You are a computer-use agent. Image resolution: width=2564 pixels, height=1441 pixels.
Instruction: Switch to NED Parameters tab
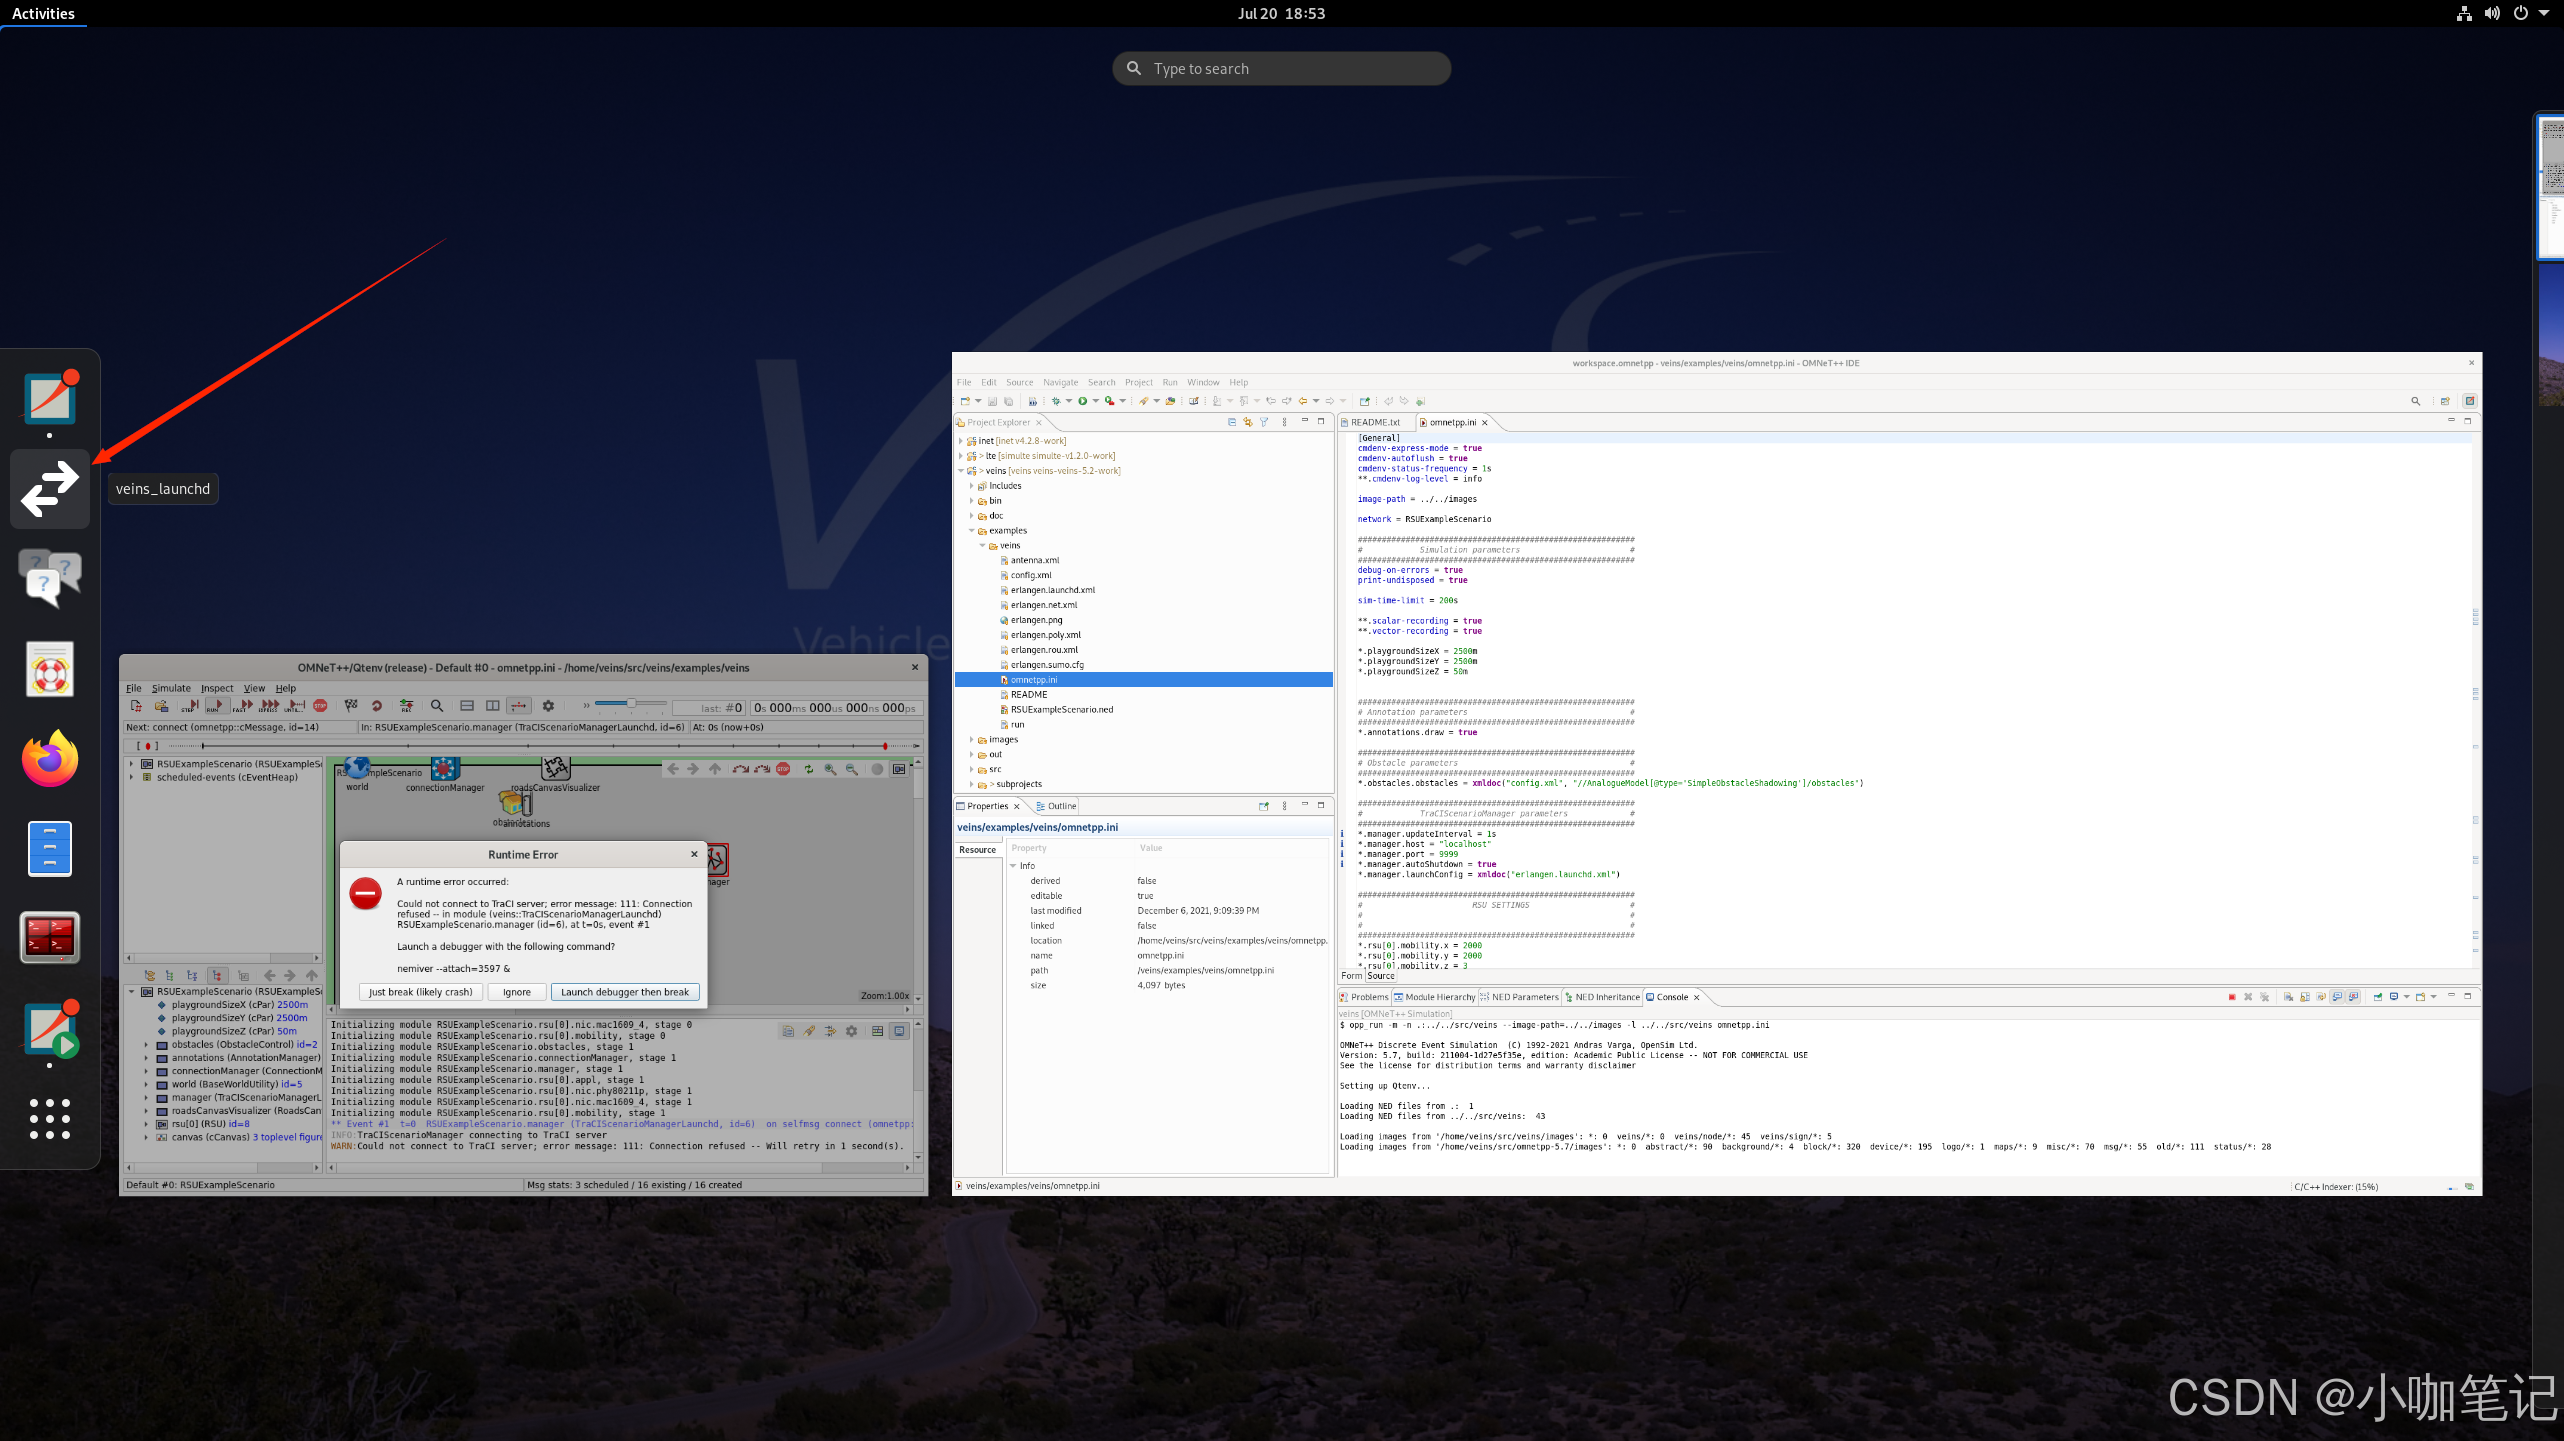pyautogui.click(x=1520, y=997)
